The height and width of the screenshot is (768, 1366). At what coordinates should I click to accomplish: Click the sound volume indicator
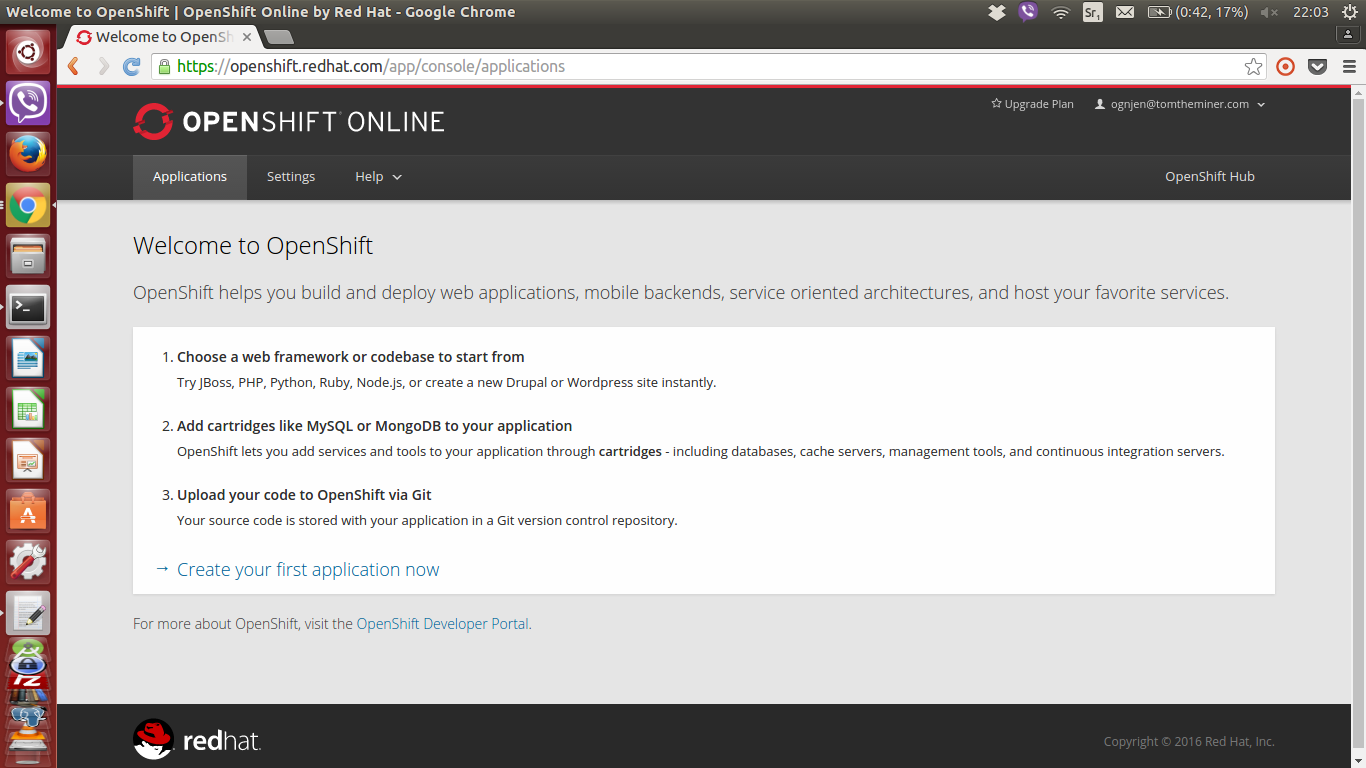pyautogui.click(x=1269, y=12)
